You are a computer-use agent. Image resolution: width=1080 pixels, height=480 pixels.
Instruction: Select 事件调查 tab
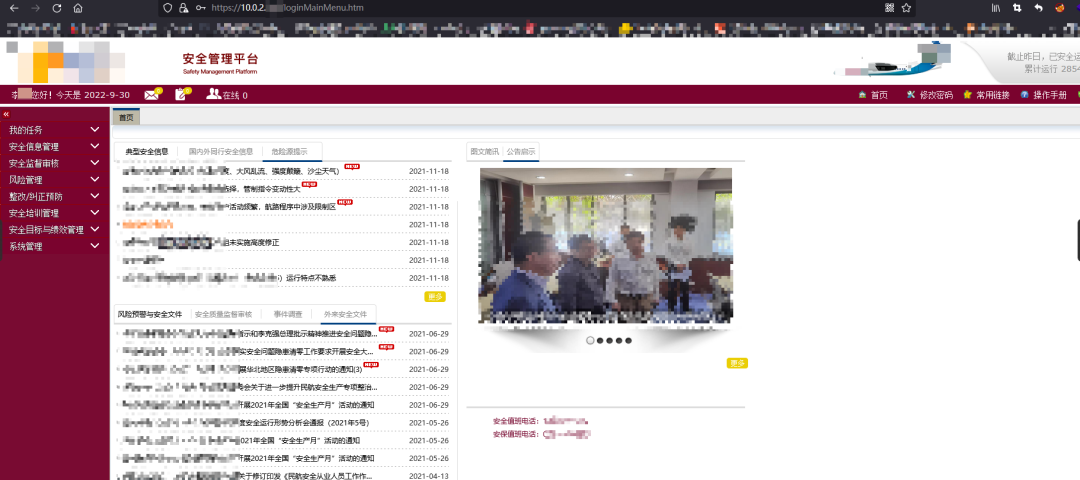[x=287, y=314]
